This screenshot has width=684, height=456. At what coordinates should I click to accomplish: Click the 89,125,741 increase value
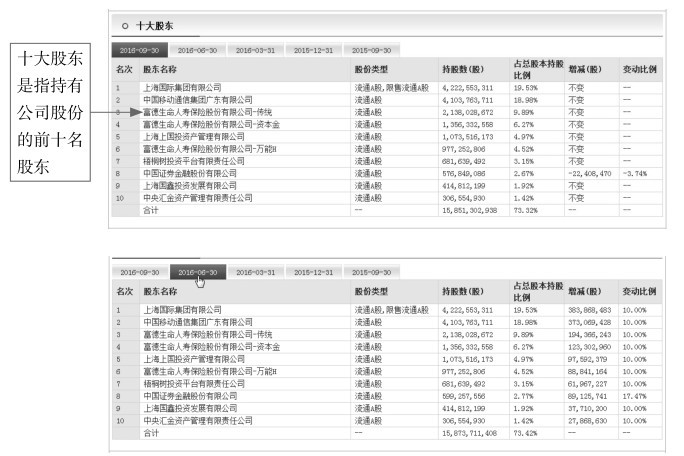[x=587, y=396]
